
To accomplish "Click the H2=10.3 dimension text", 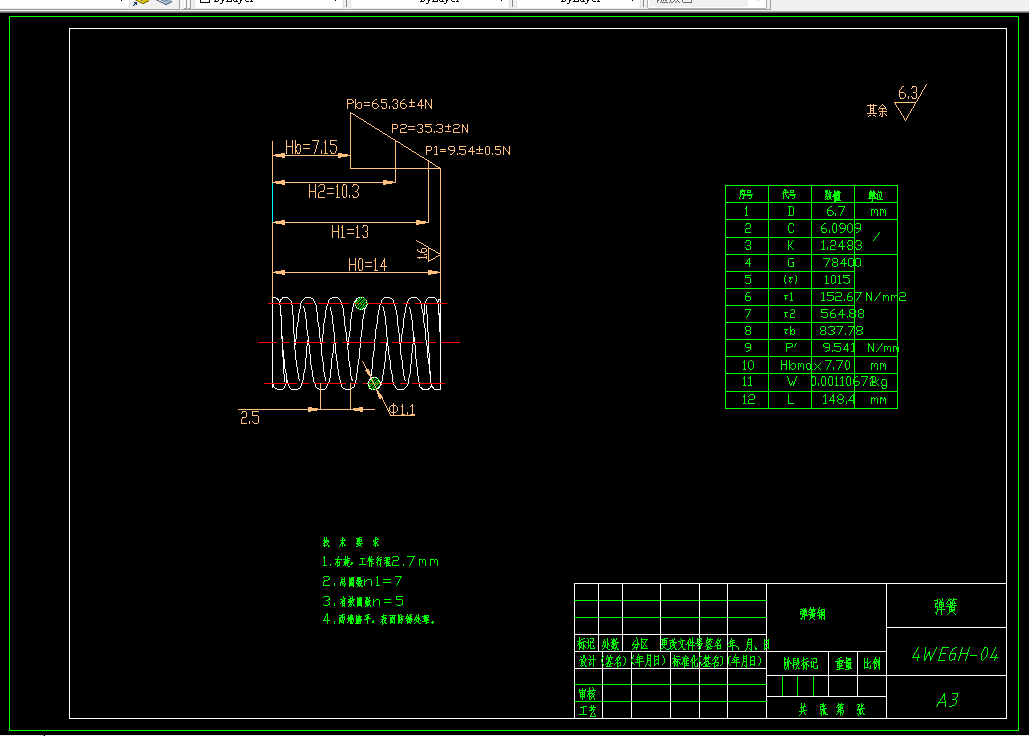I will (334, 191).
